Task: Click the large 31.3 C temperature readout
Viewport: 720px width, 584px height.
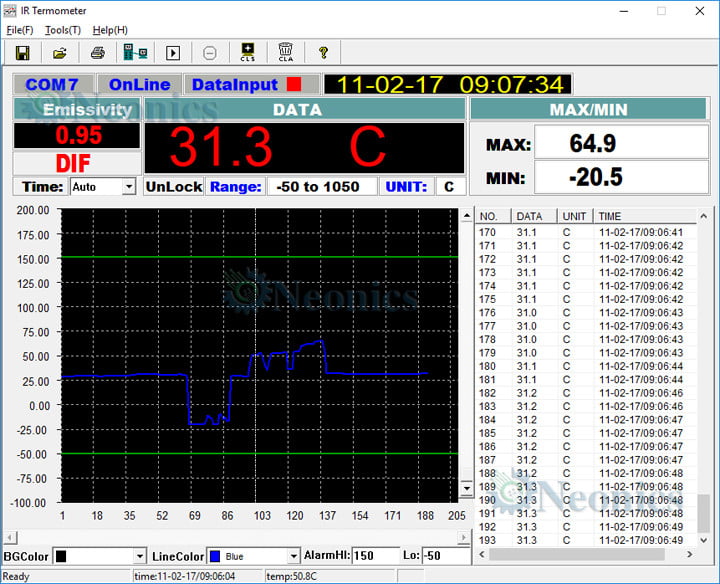Action: 304,148
